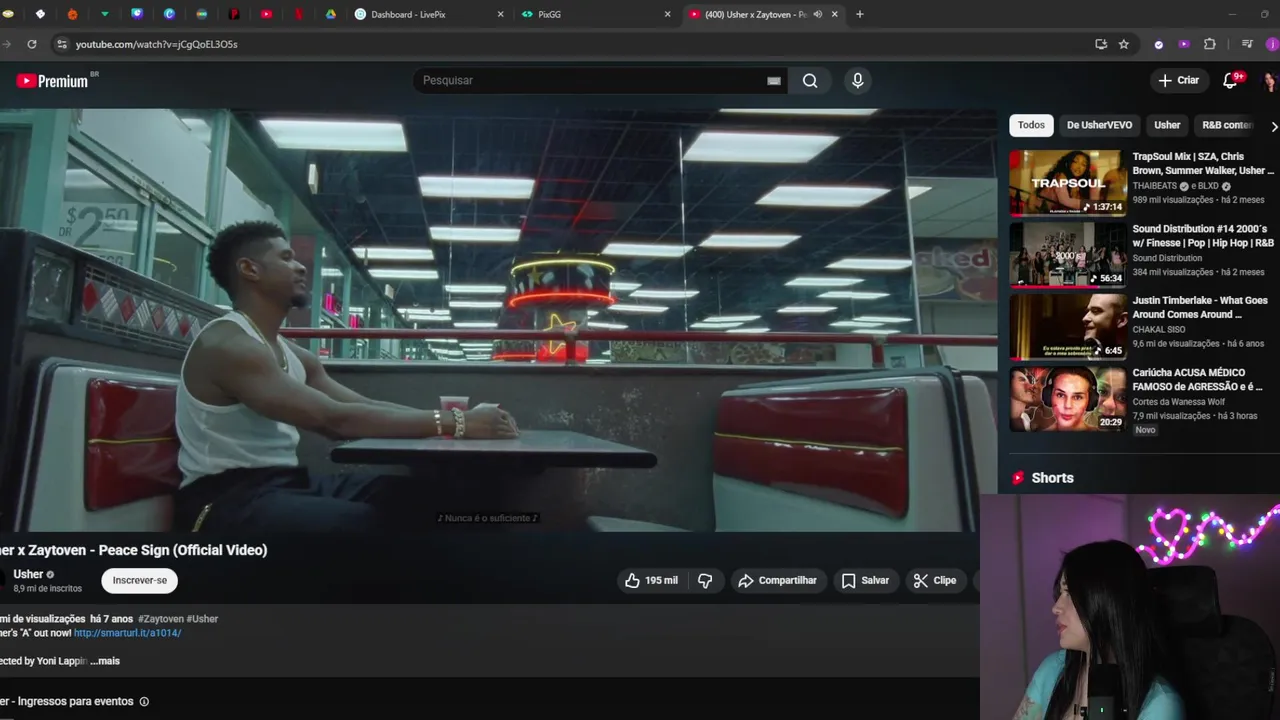Open a new browser tab
The width and height of the screenshot is (1280, 720).
[x=860, y=14]
